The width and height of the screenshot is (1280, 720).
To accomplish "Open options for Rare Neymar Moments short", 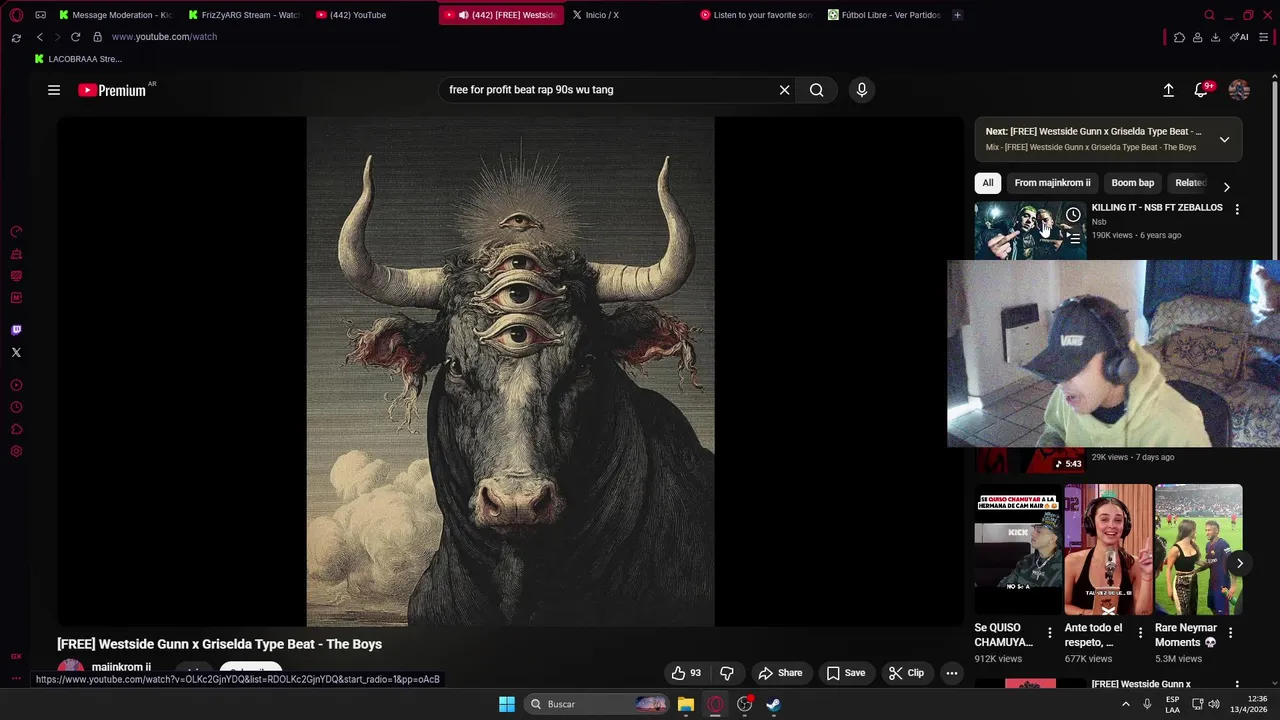I will coord(1230,633).
